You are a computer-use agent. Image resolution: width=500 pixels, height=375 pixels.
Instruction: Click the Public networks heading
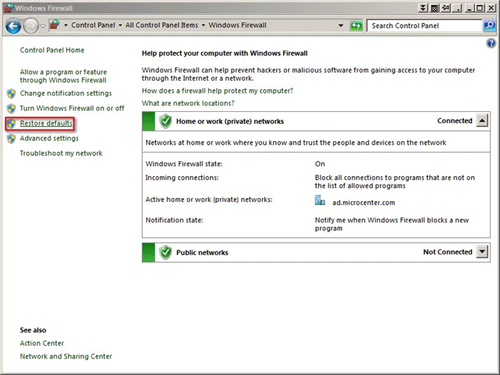pos(202,253)
